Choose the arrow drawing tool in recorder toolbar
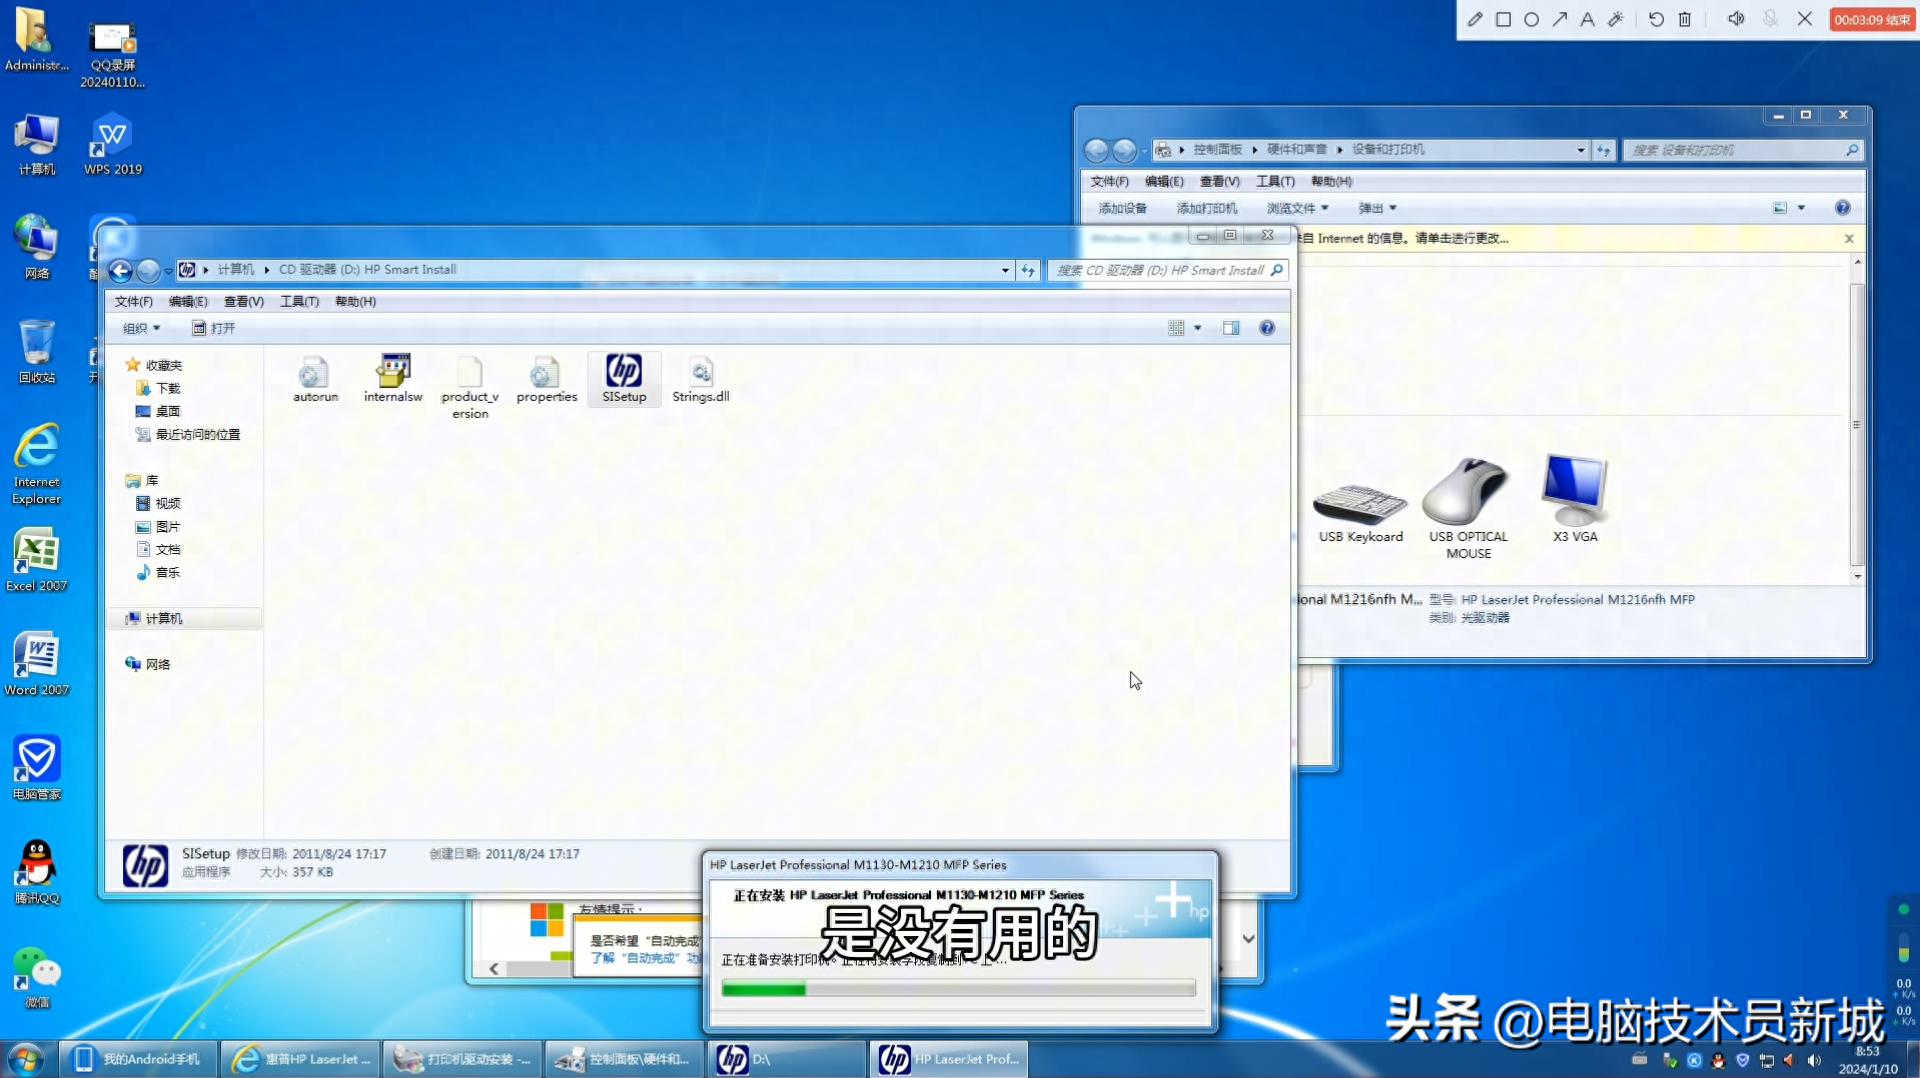 click(x=1560, y=18)
